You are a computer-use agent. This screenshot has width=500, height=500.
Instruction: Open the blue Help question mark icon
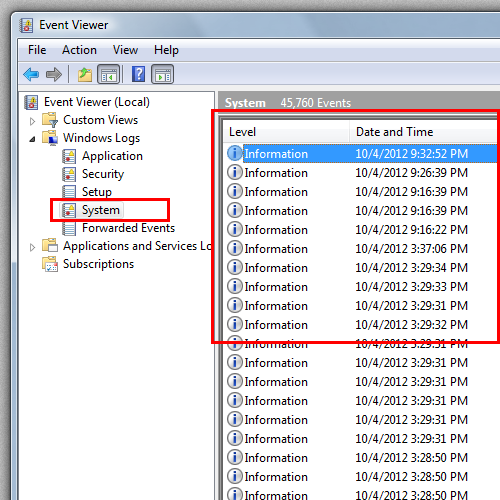pos(138,74)
